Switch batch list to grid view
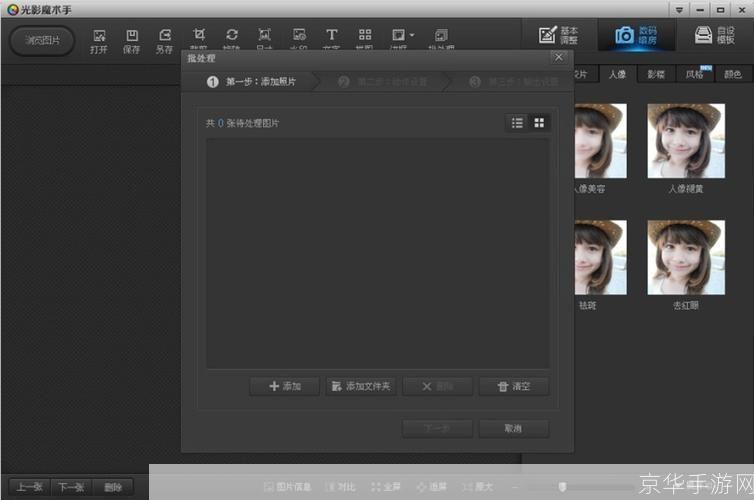This screenshot has width=754, height=500. [539, 123]
